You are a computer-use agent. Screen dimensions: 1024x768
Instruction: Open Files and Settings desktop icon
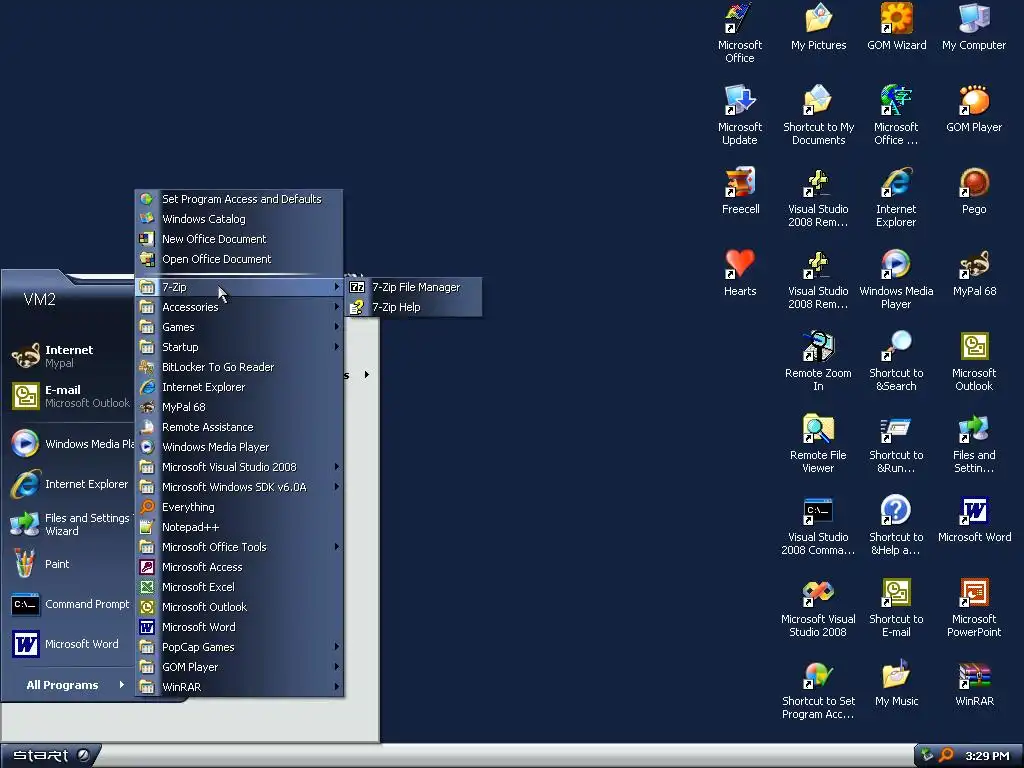point(974,443)
